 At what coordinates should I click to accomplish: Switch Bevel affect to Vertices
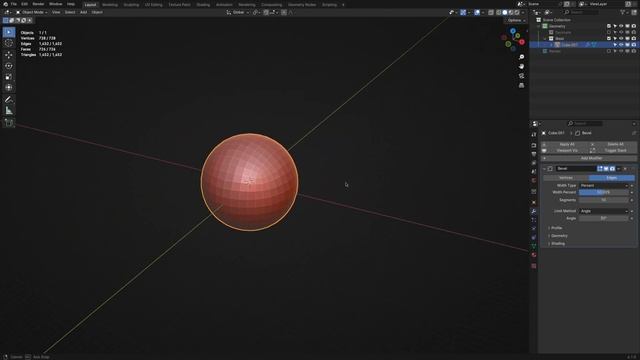pos(566,178)
